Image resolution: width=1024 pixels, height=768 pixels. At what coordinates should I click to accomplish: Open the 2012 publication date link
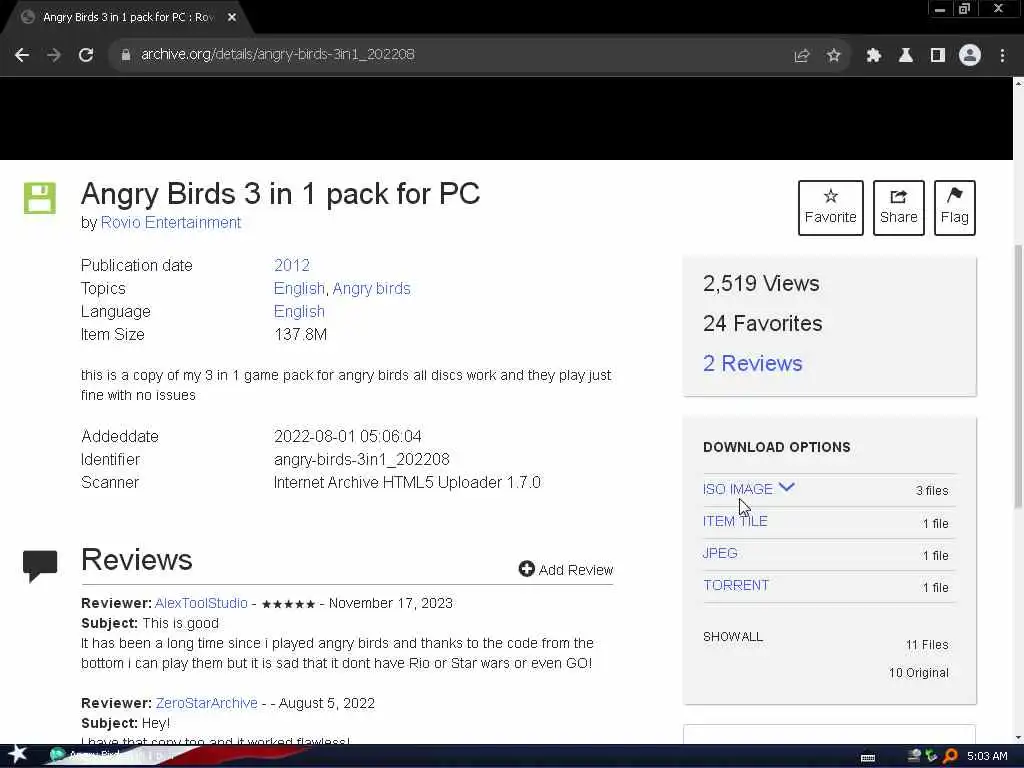[x=292, y=266]
